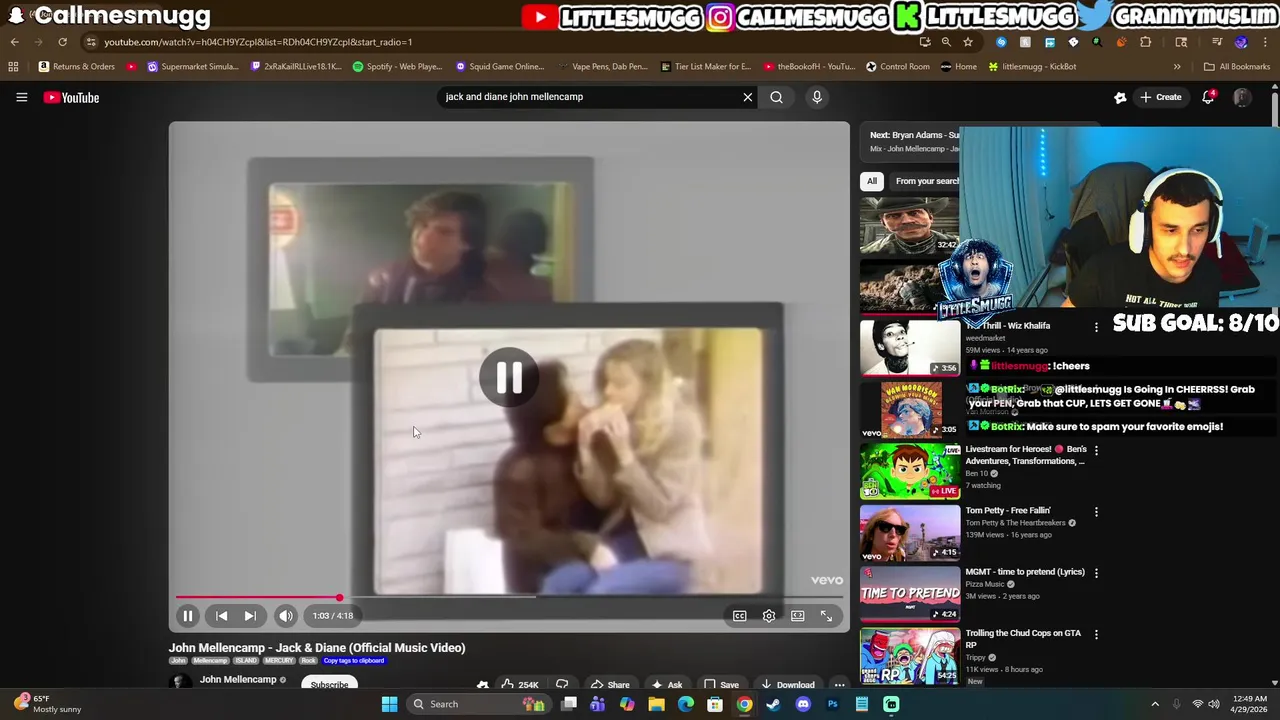1280x720 pixels.
Task: Click the YouTube search magnifier button
Action: [x=776, y=97]
